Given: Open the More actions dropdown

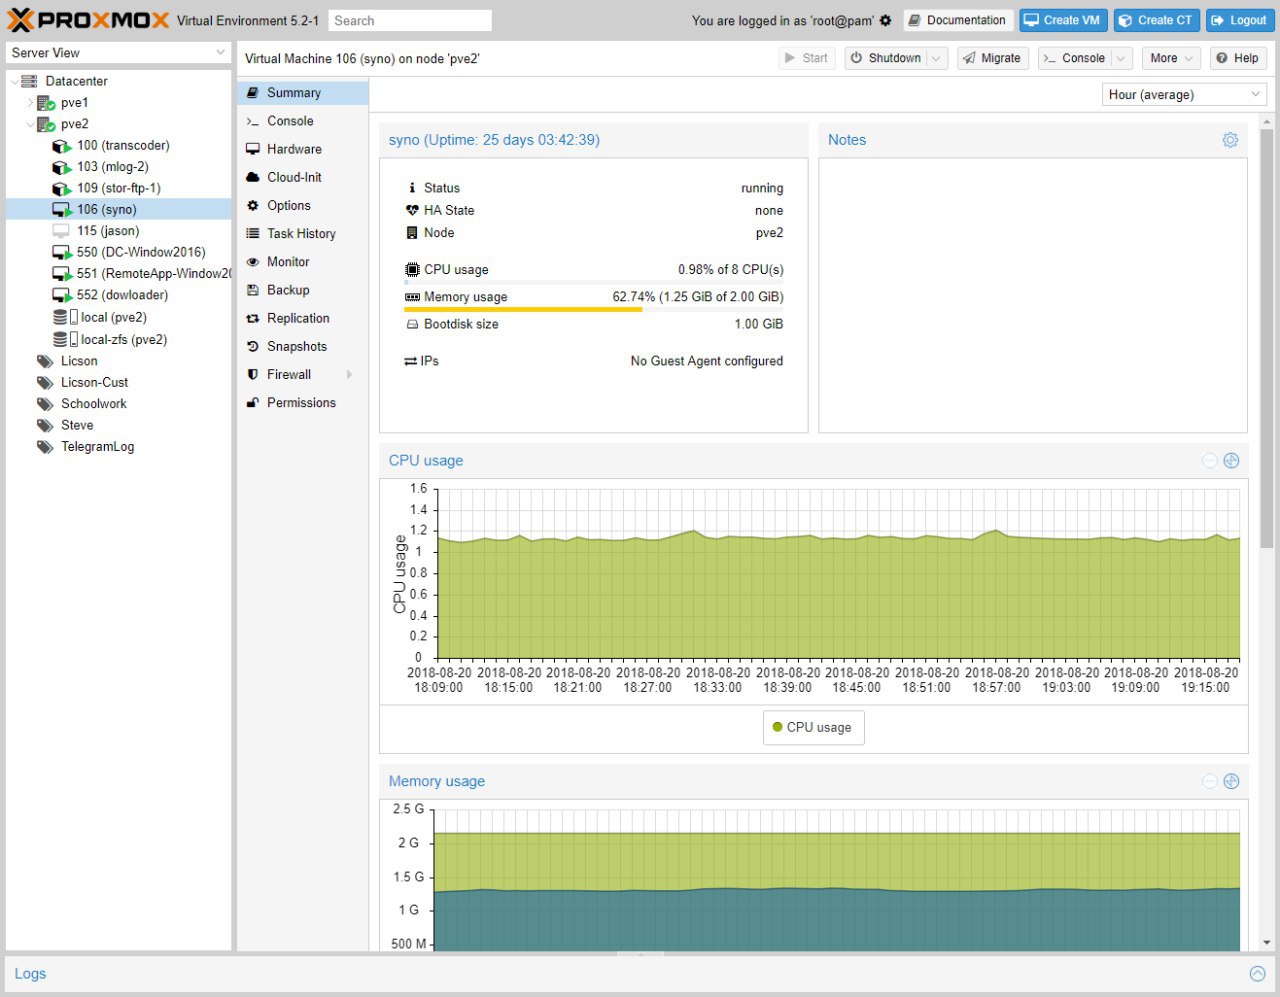Looking at the screenshot, I should (1171, 59).
